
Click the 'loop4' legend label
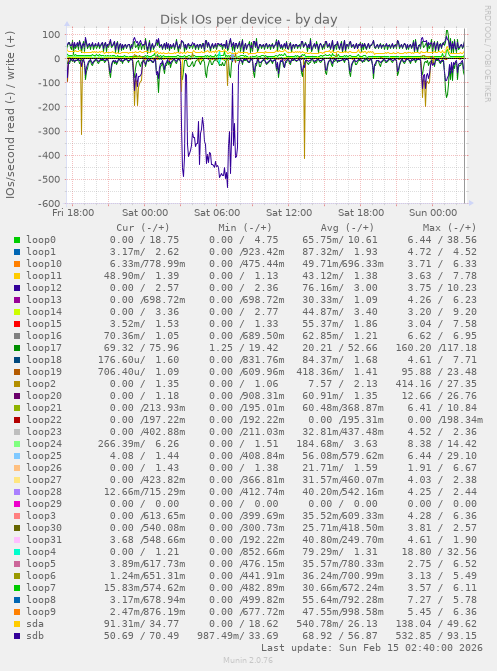click(x=41, y=552)
